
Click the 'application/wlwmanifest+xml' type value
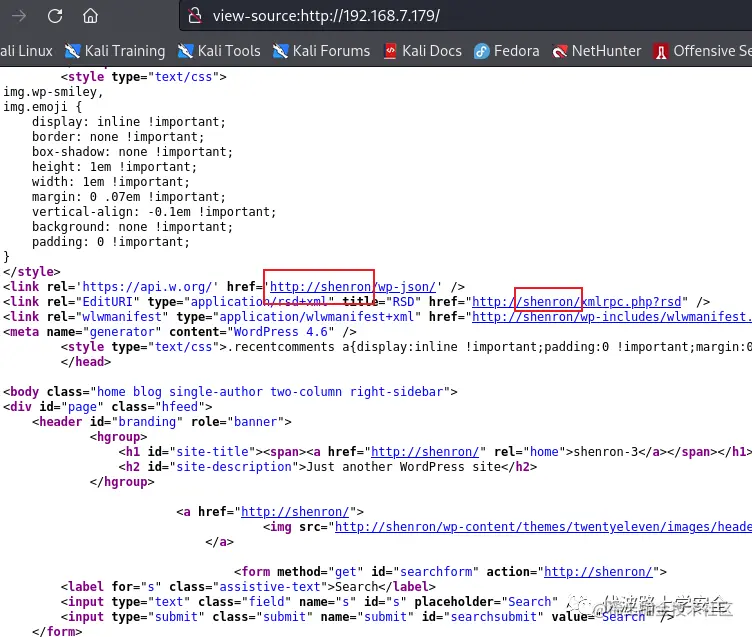317,317
